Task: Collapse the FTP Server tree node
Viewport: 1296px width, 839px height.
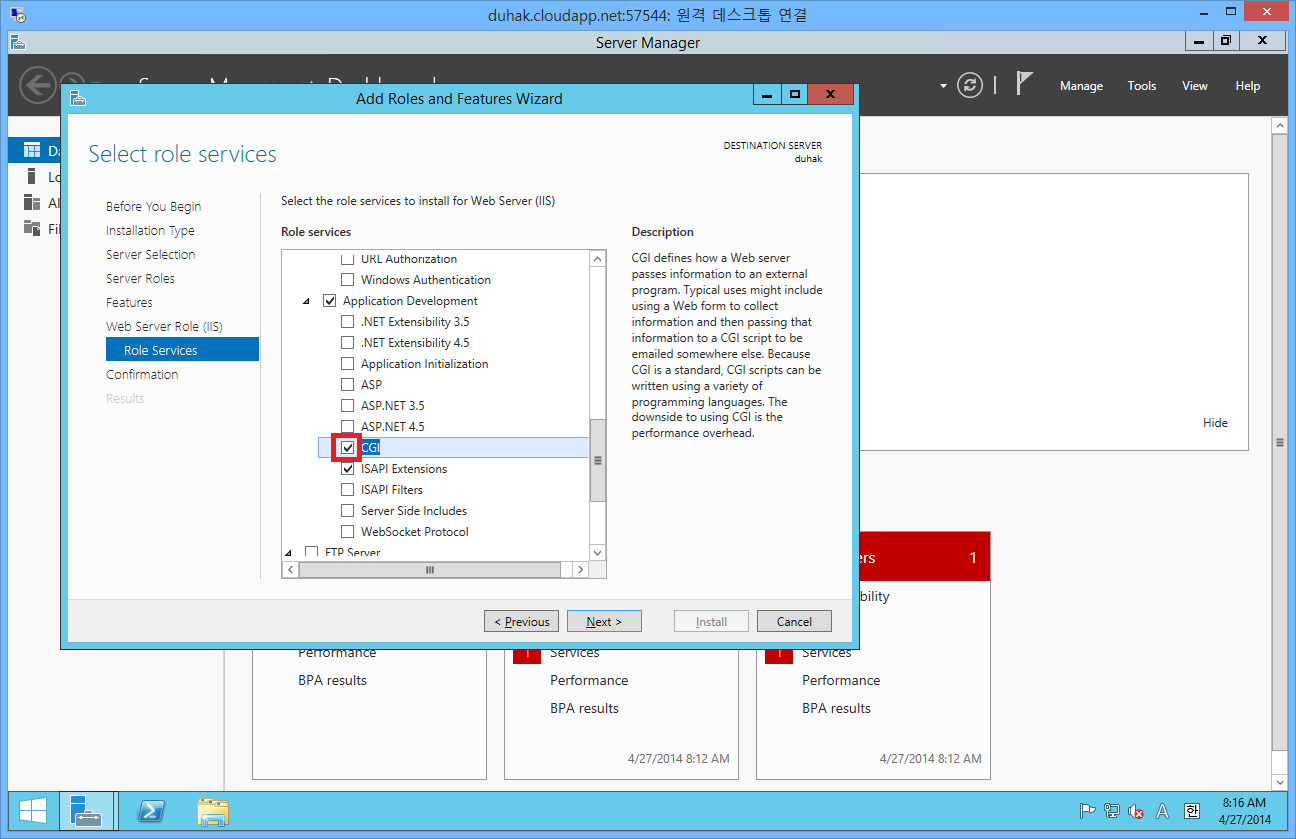Action: (289, 552)
